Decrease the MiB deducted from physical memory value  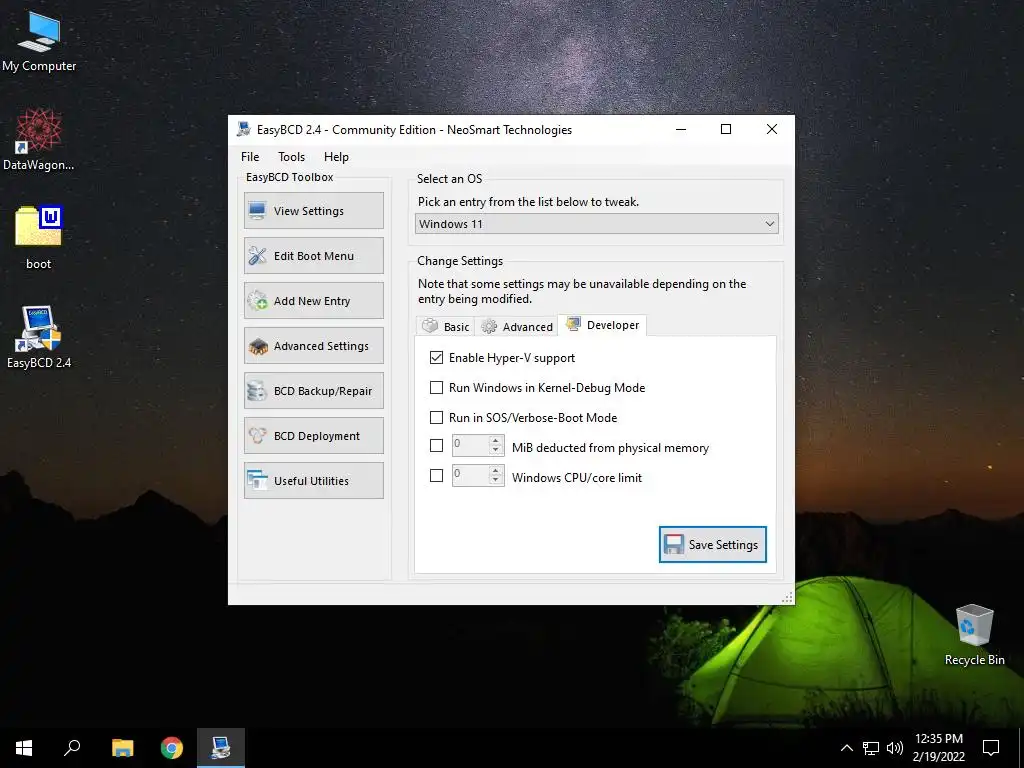click(x=496, y=450)
